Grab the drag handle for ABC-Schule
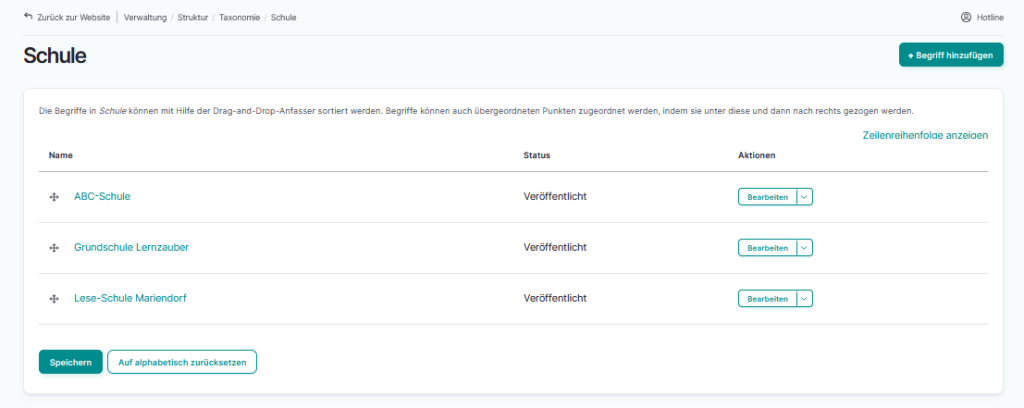The height and width of the screenshot is (408, 1024). click(x=54, y=197)
